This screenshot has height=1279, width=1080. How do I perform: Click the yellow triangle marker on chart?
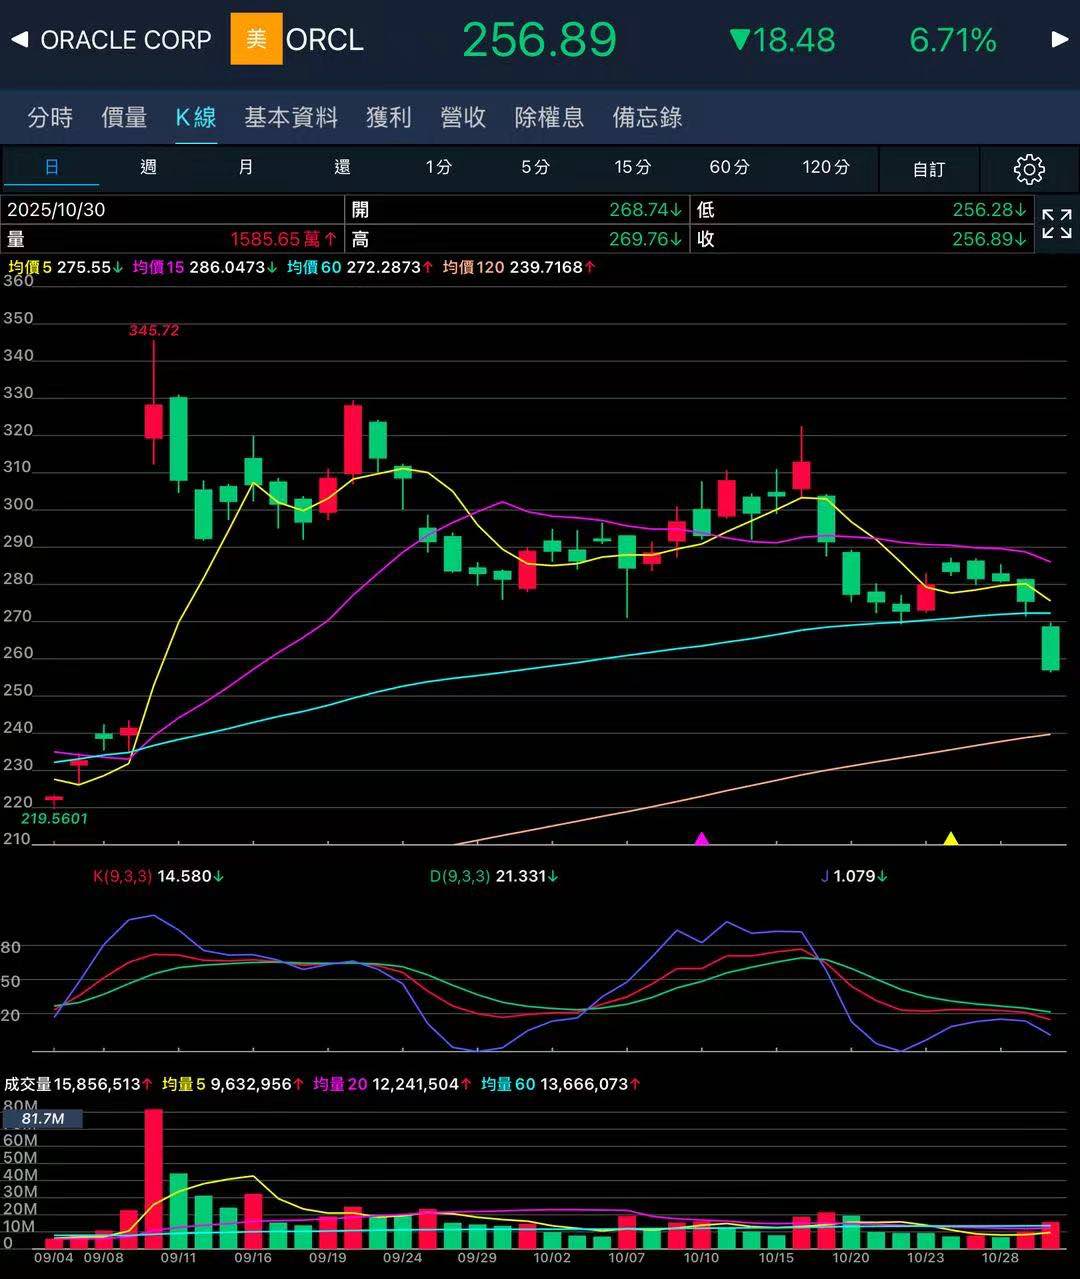[x=951, y=838]
